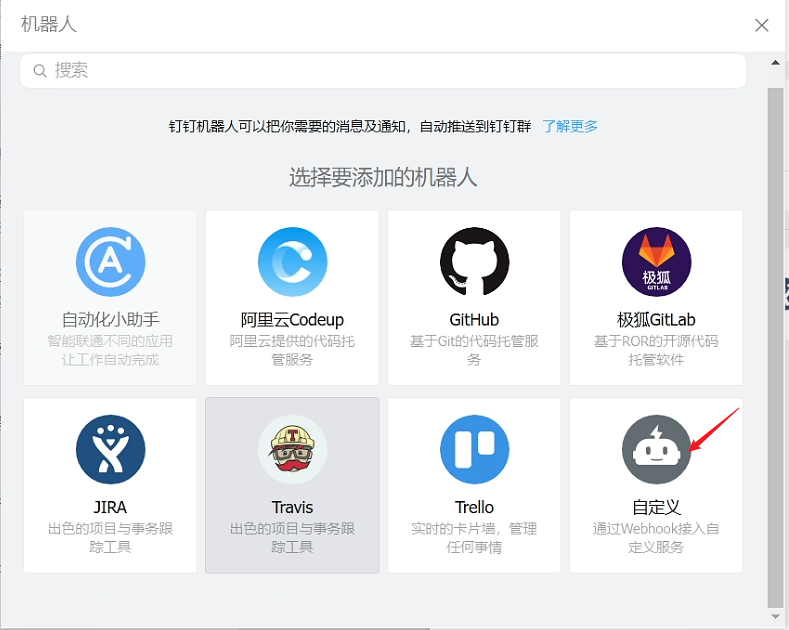Image resolution: width=789 pixels, height=630 pixels.
Task: Select the 自动化小助手 robot icon
Action: point(111,262)
